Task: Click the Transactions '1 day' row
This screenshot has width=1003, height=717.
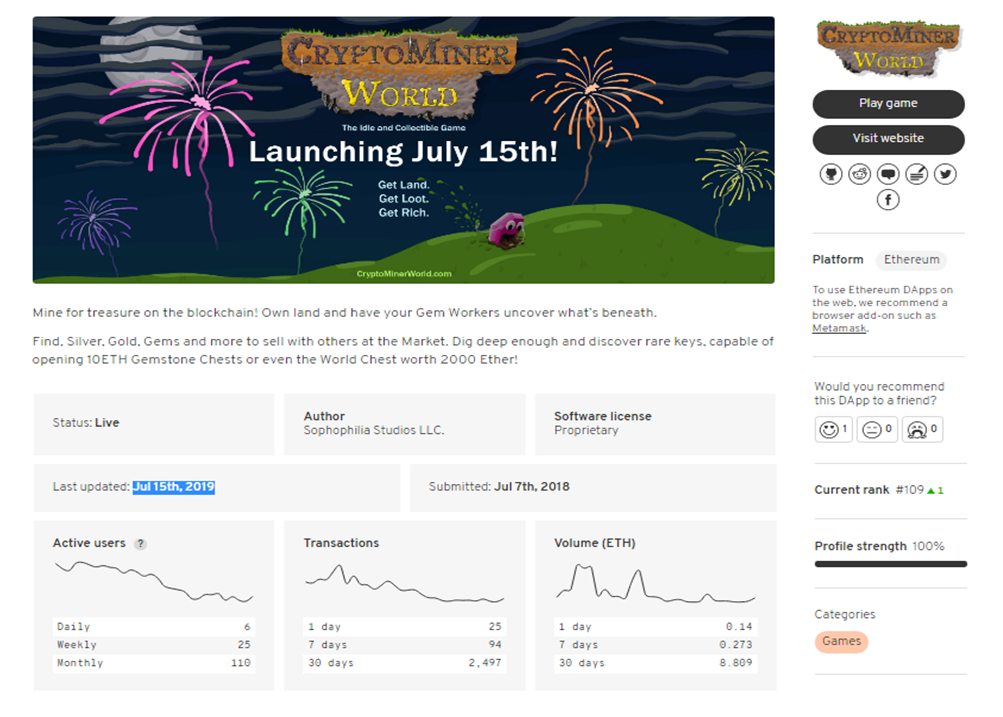Action: coord(404,627)
